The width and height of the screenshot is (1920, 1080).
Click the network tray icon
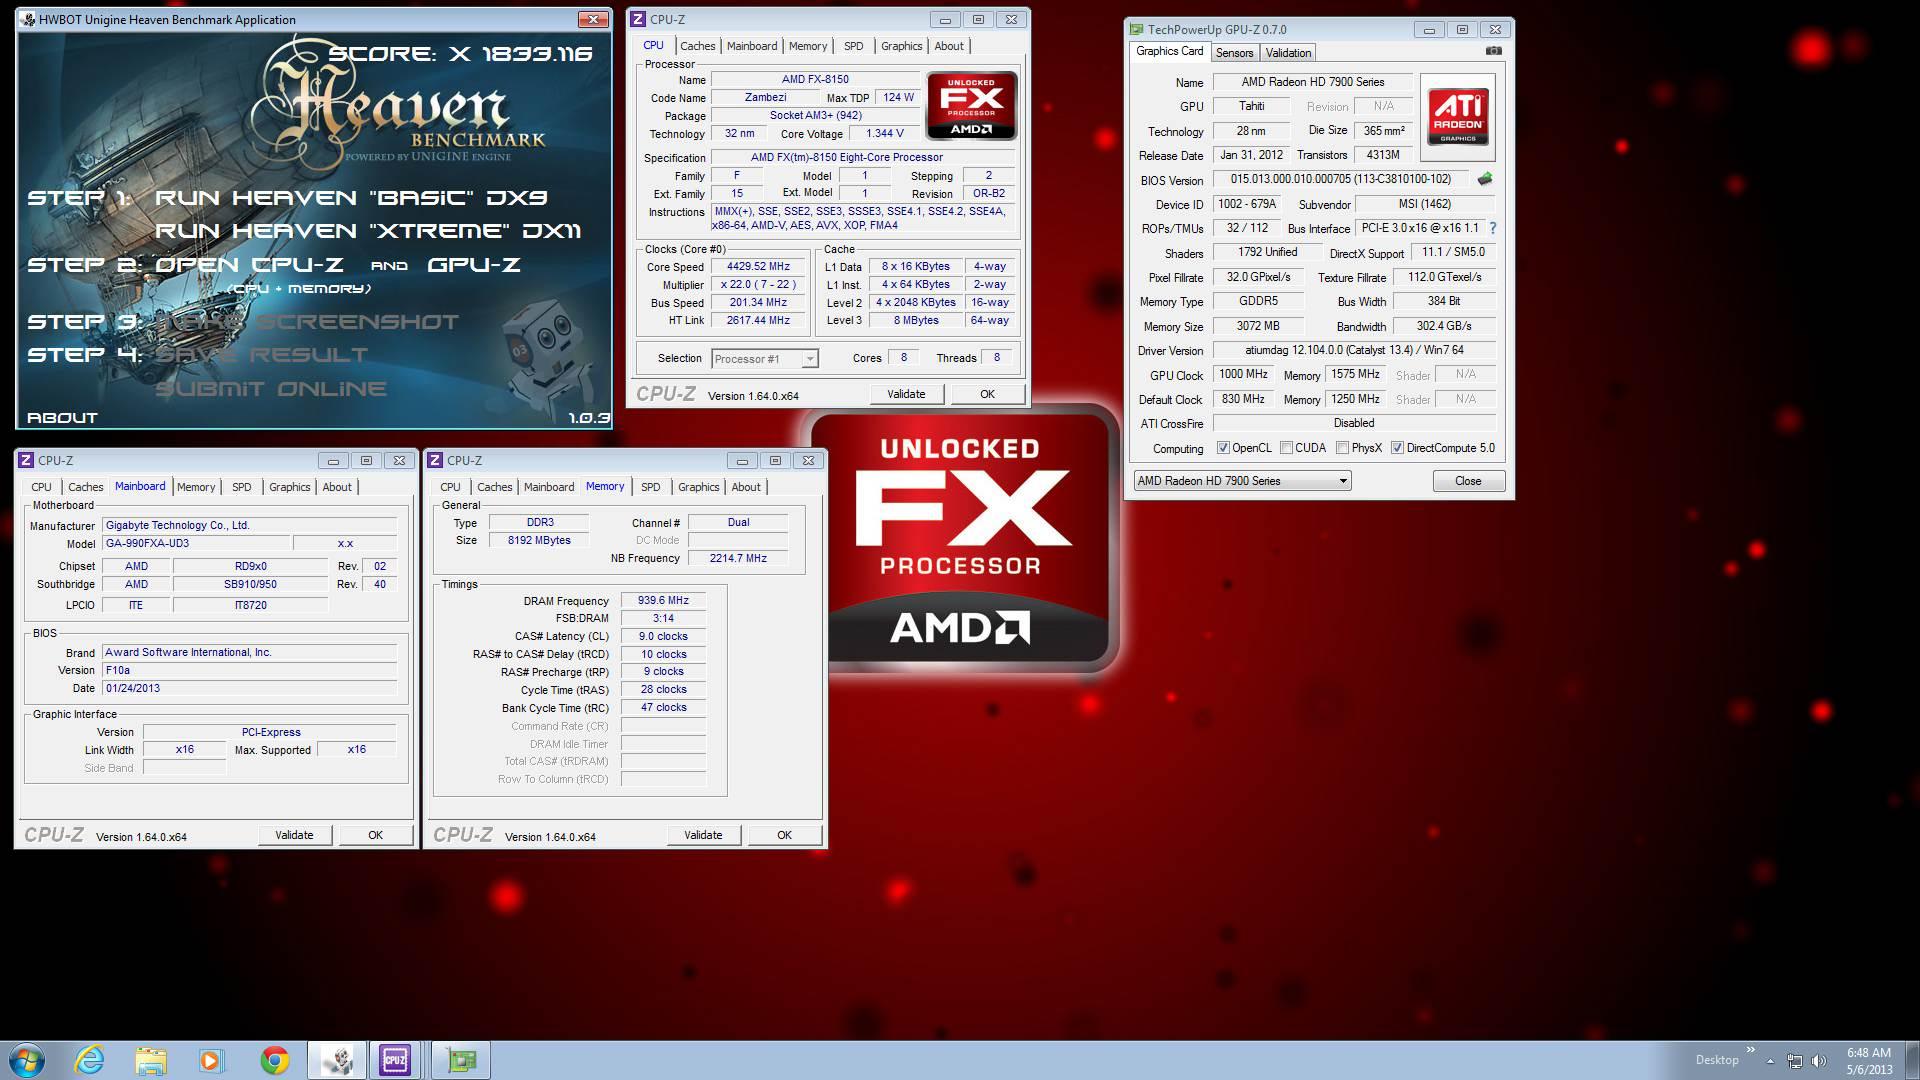(x=1795, y=1061)
